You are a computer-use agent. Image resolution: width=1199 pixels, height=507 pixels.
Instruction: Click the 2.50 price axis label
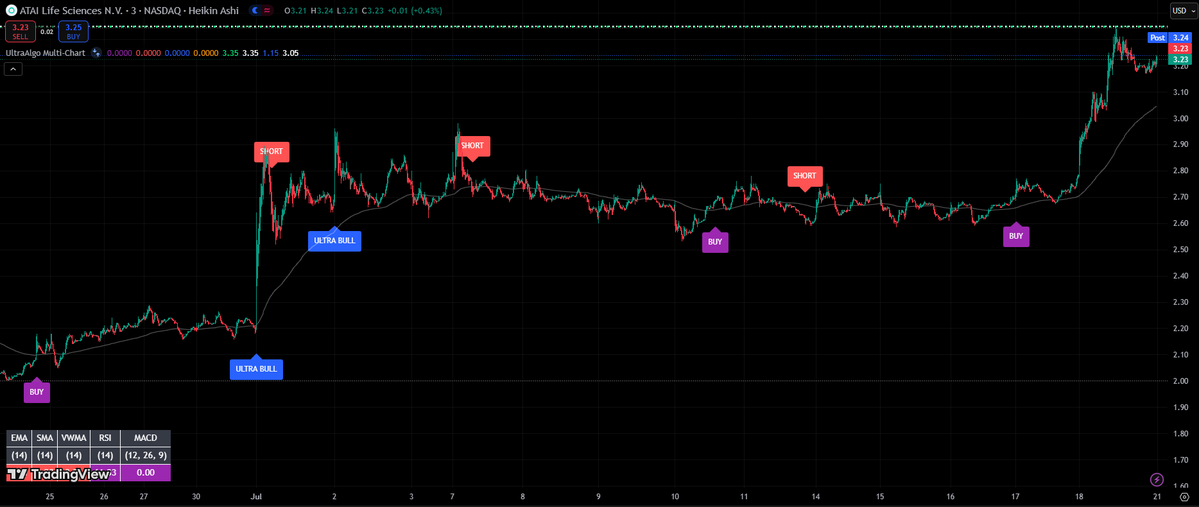1180,250
